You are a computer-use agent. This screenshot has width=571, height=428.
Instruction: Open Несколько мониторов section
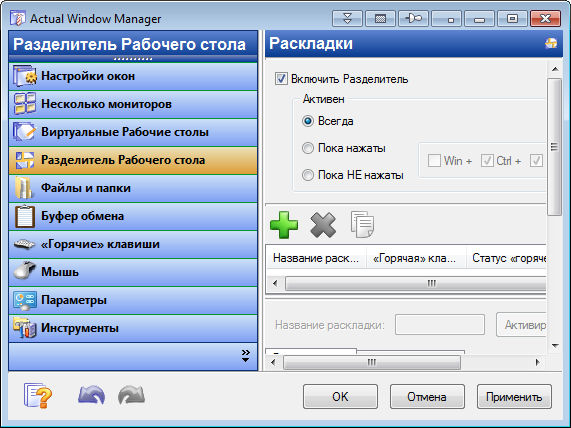click(133, 104)
